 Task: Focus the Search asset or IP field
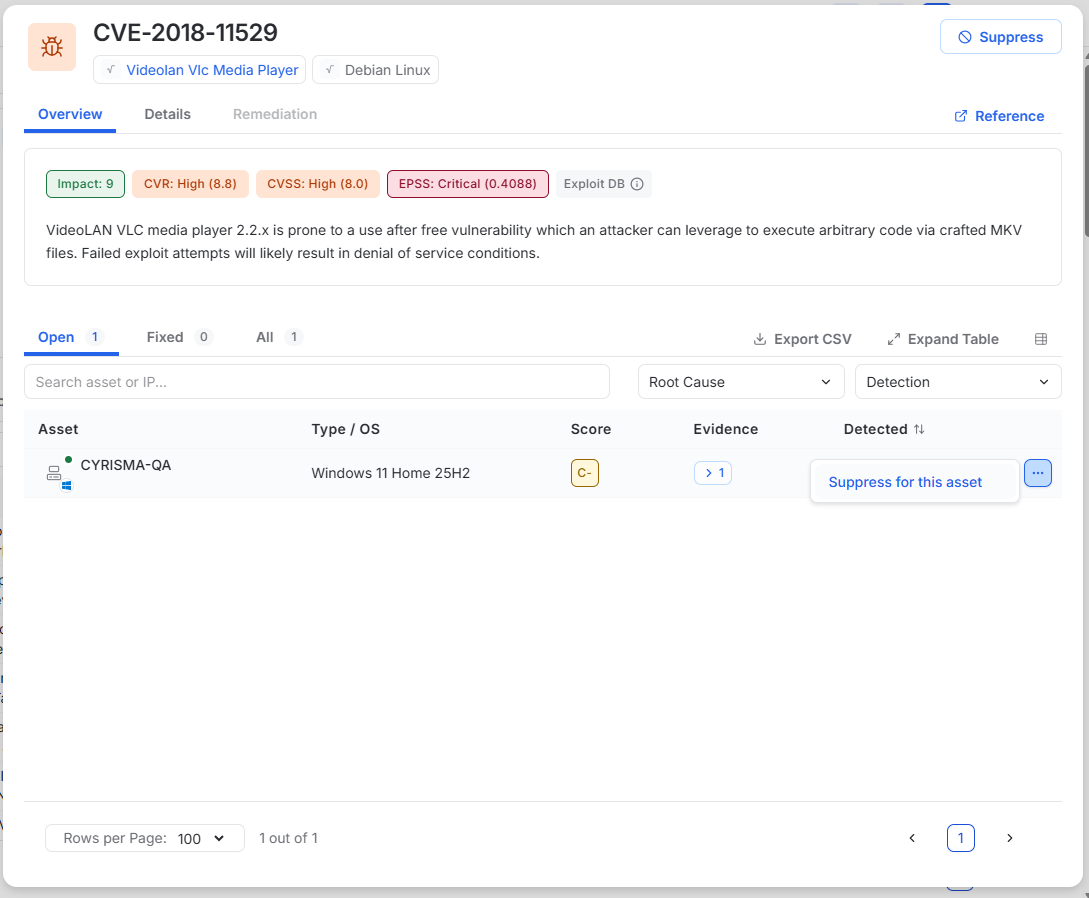[317, 382]
